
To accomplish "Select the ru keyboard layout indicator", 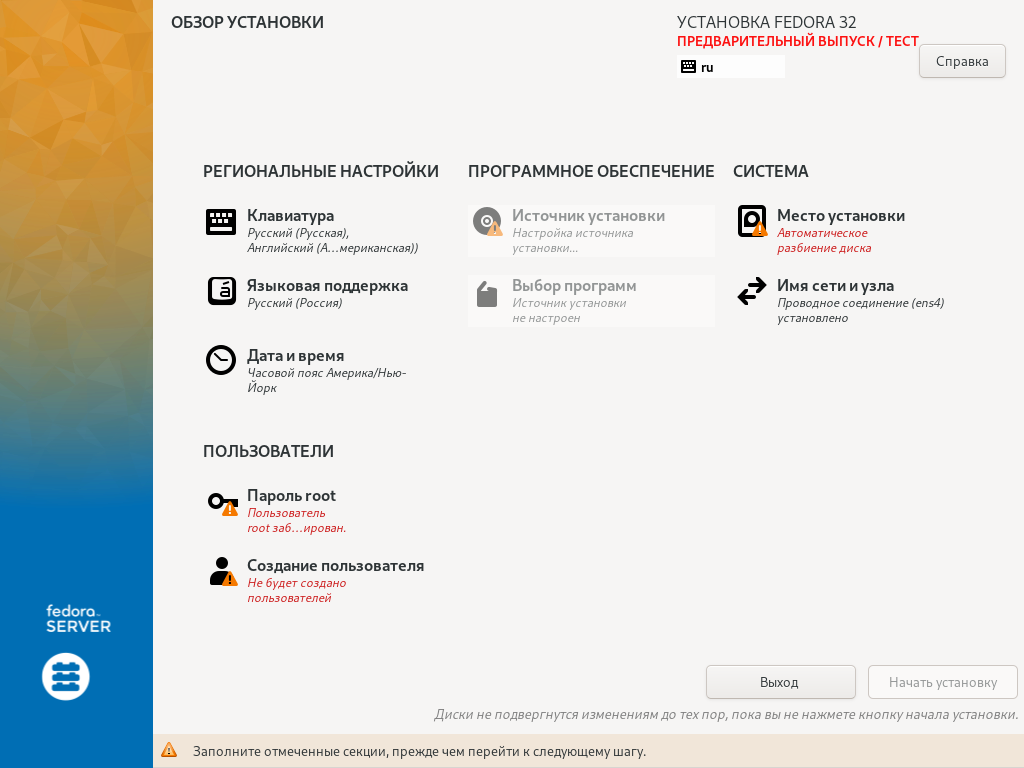I will [x=731, y=67].
